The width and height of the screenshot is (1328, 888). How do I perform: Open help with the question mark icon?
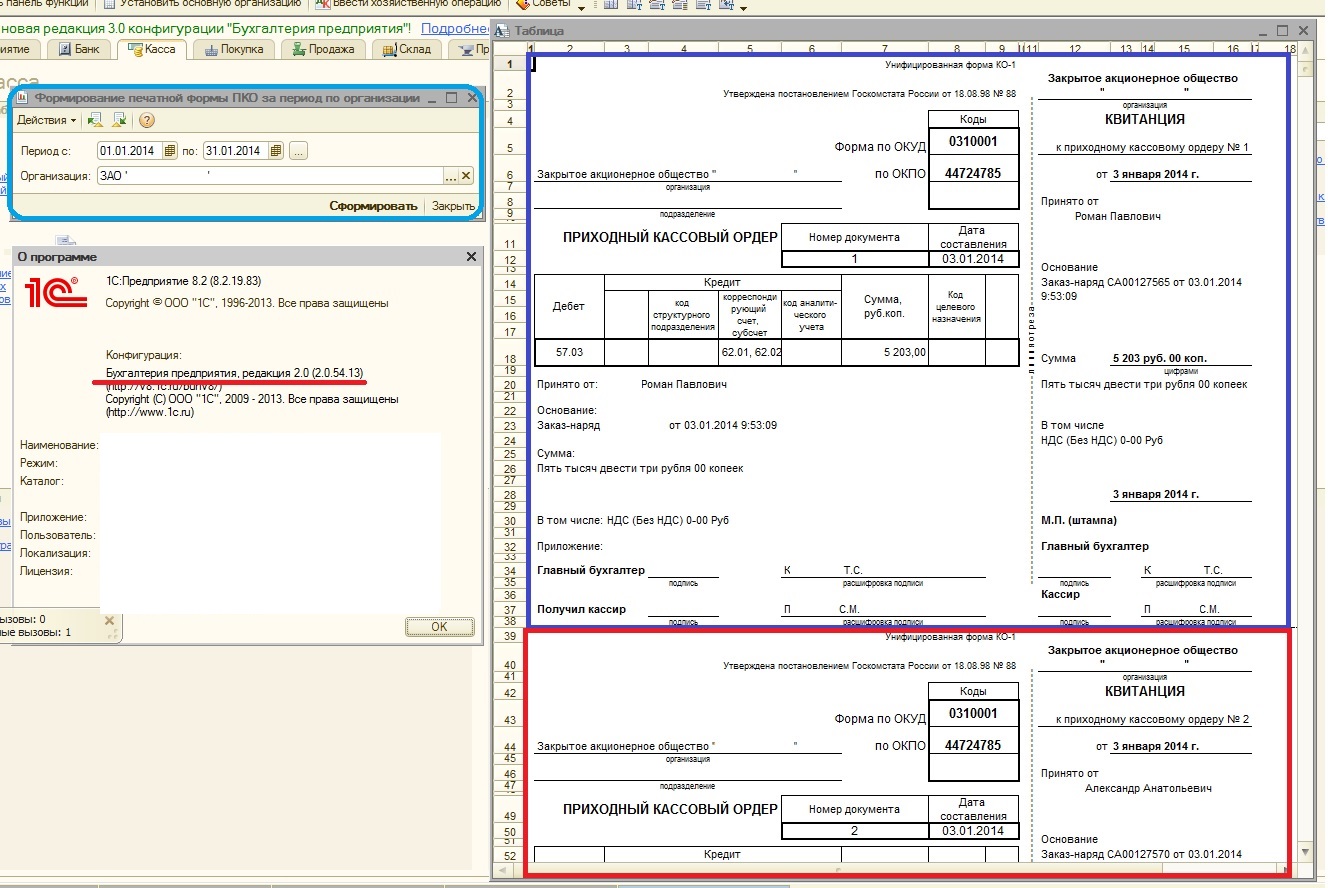tap(146, 120)
